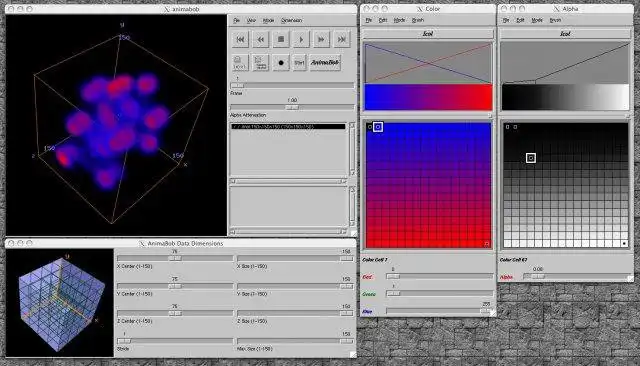The height and width of the screenshot is (366, 640).
Task: Select the highlighted dark alpha cell
Action: 531,158
